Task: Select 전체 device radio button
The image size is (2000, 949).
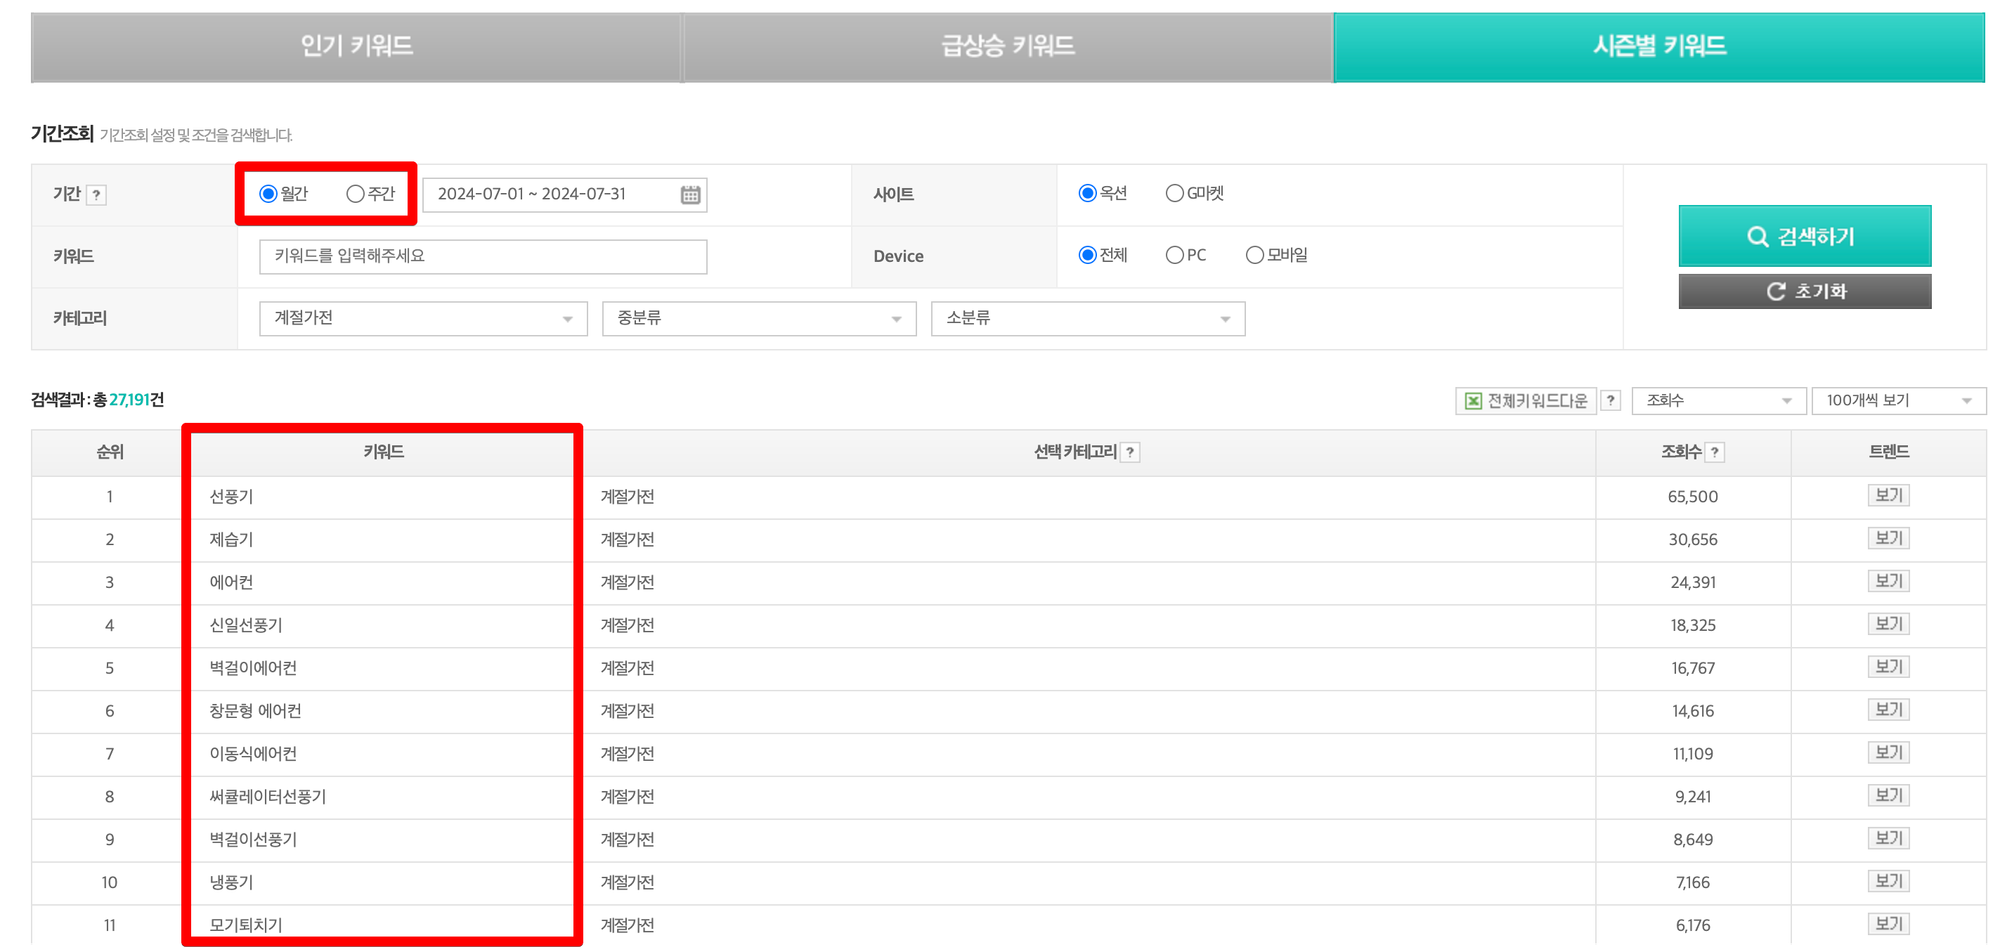Action: point(1087,255)
